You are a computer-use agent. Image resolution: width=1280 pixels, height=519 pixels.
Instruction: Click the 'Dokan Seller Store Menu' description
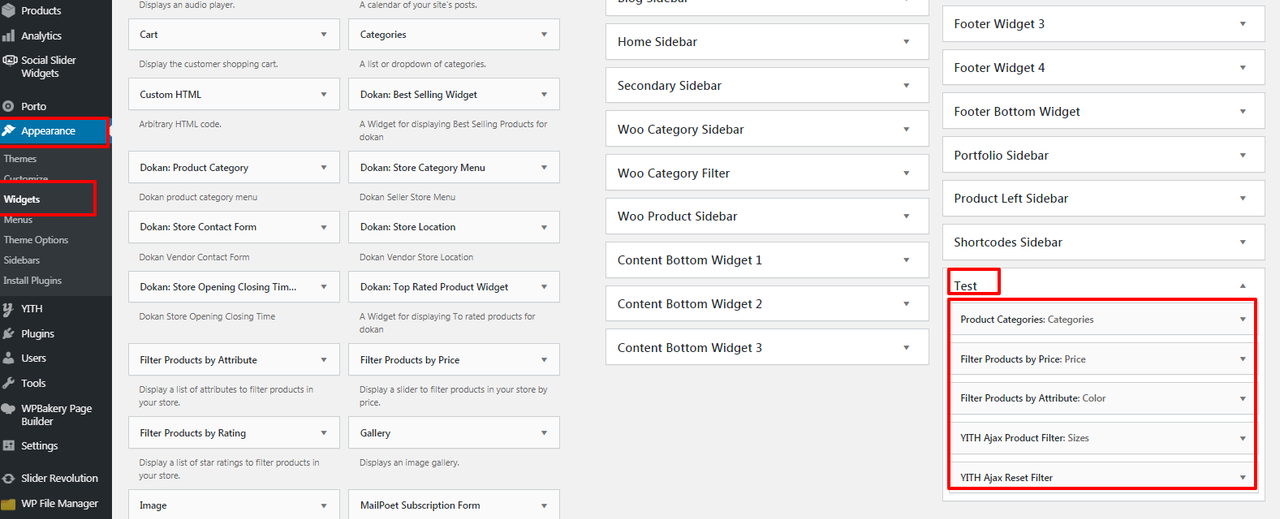point(407,197)
